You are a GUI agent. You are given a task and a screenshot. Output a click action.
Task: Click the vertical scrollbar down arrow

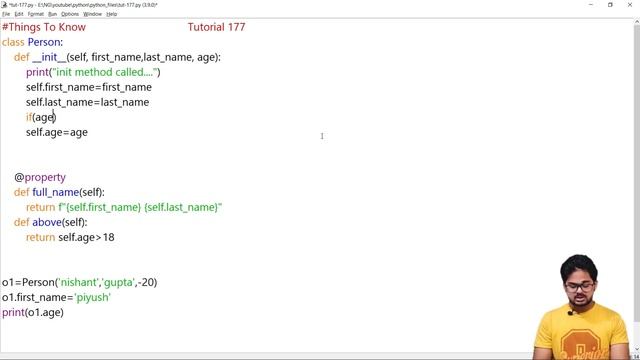637,350
